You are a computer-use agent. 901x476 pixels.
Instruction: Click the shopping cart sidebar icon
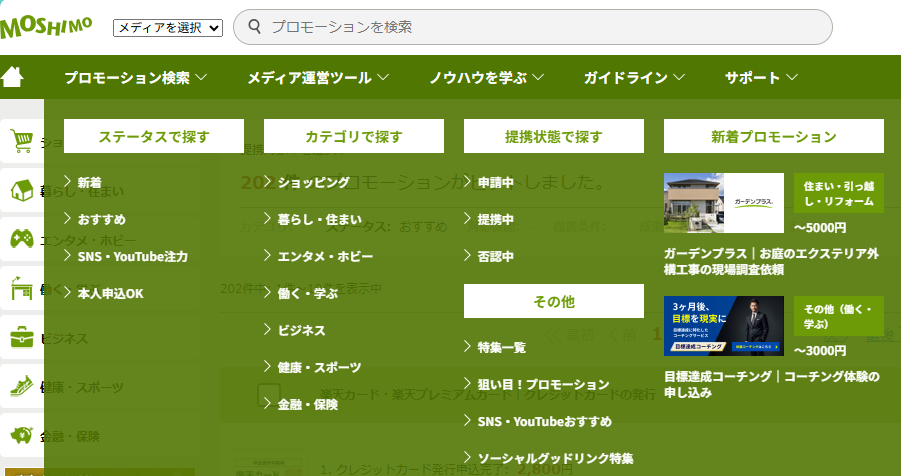click(x=21, y=143)
